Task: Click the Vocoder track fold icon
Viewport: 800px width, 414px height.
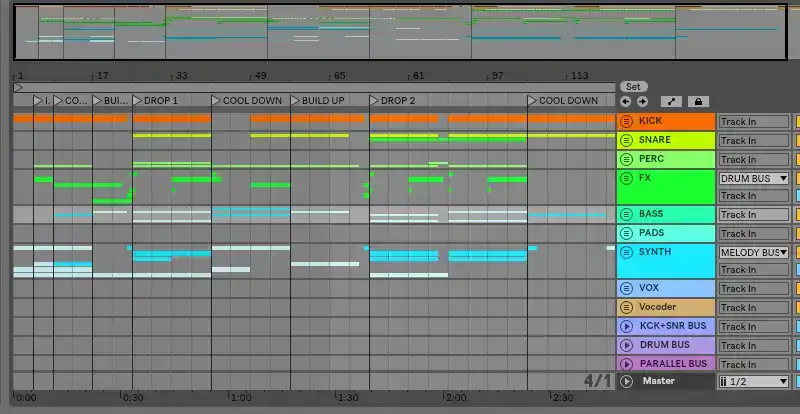Action: [627, 307]
